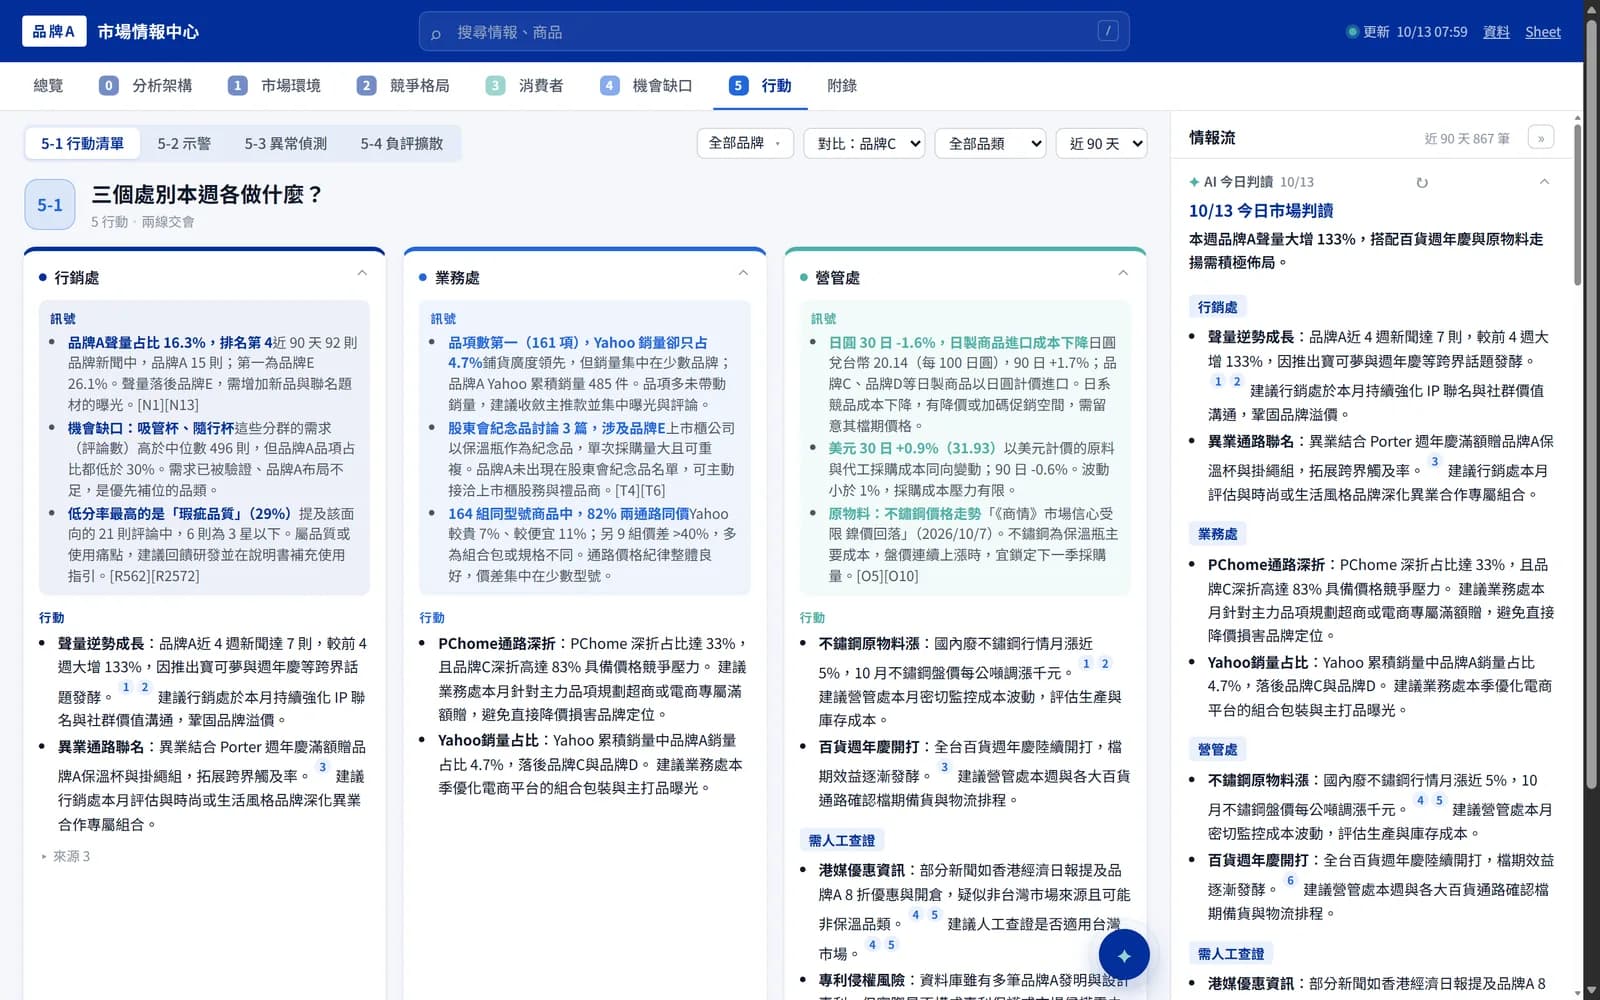
Task: Select the 5-3 異常偵測 sub-tab
Action: coord(286,144)
